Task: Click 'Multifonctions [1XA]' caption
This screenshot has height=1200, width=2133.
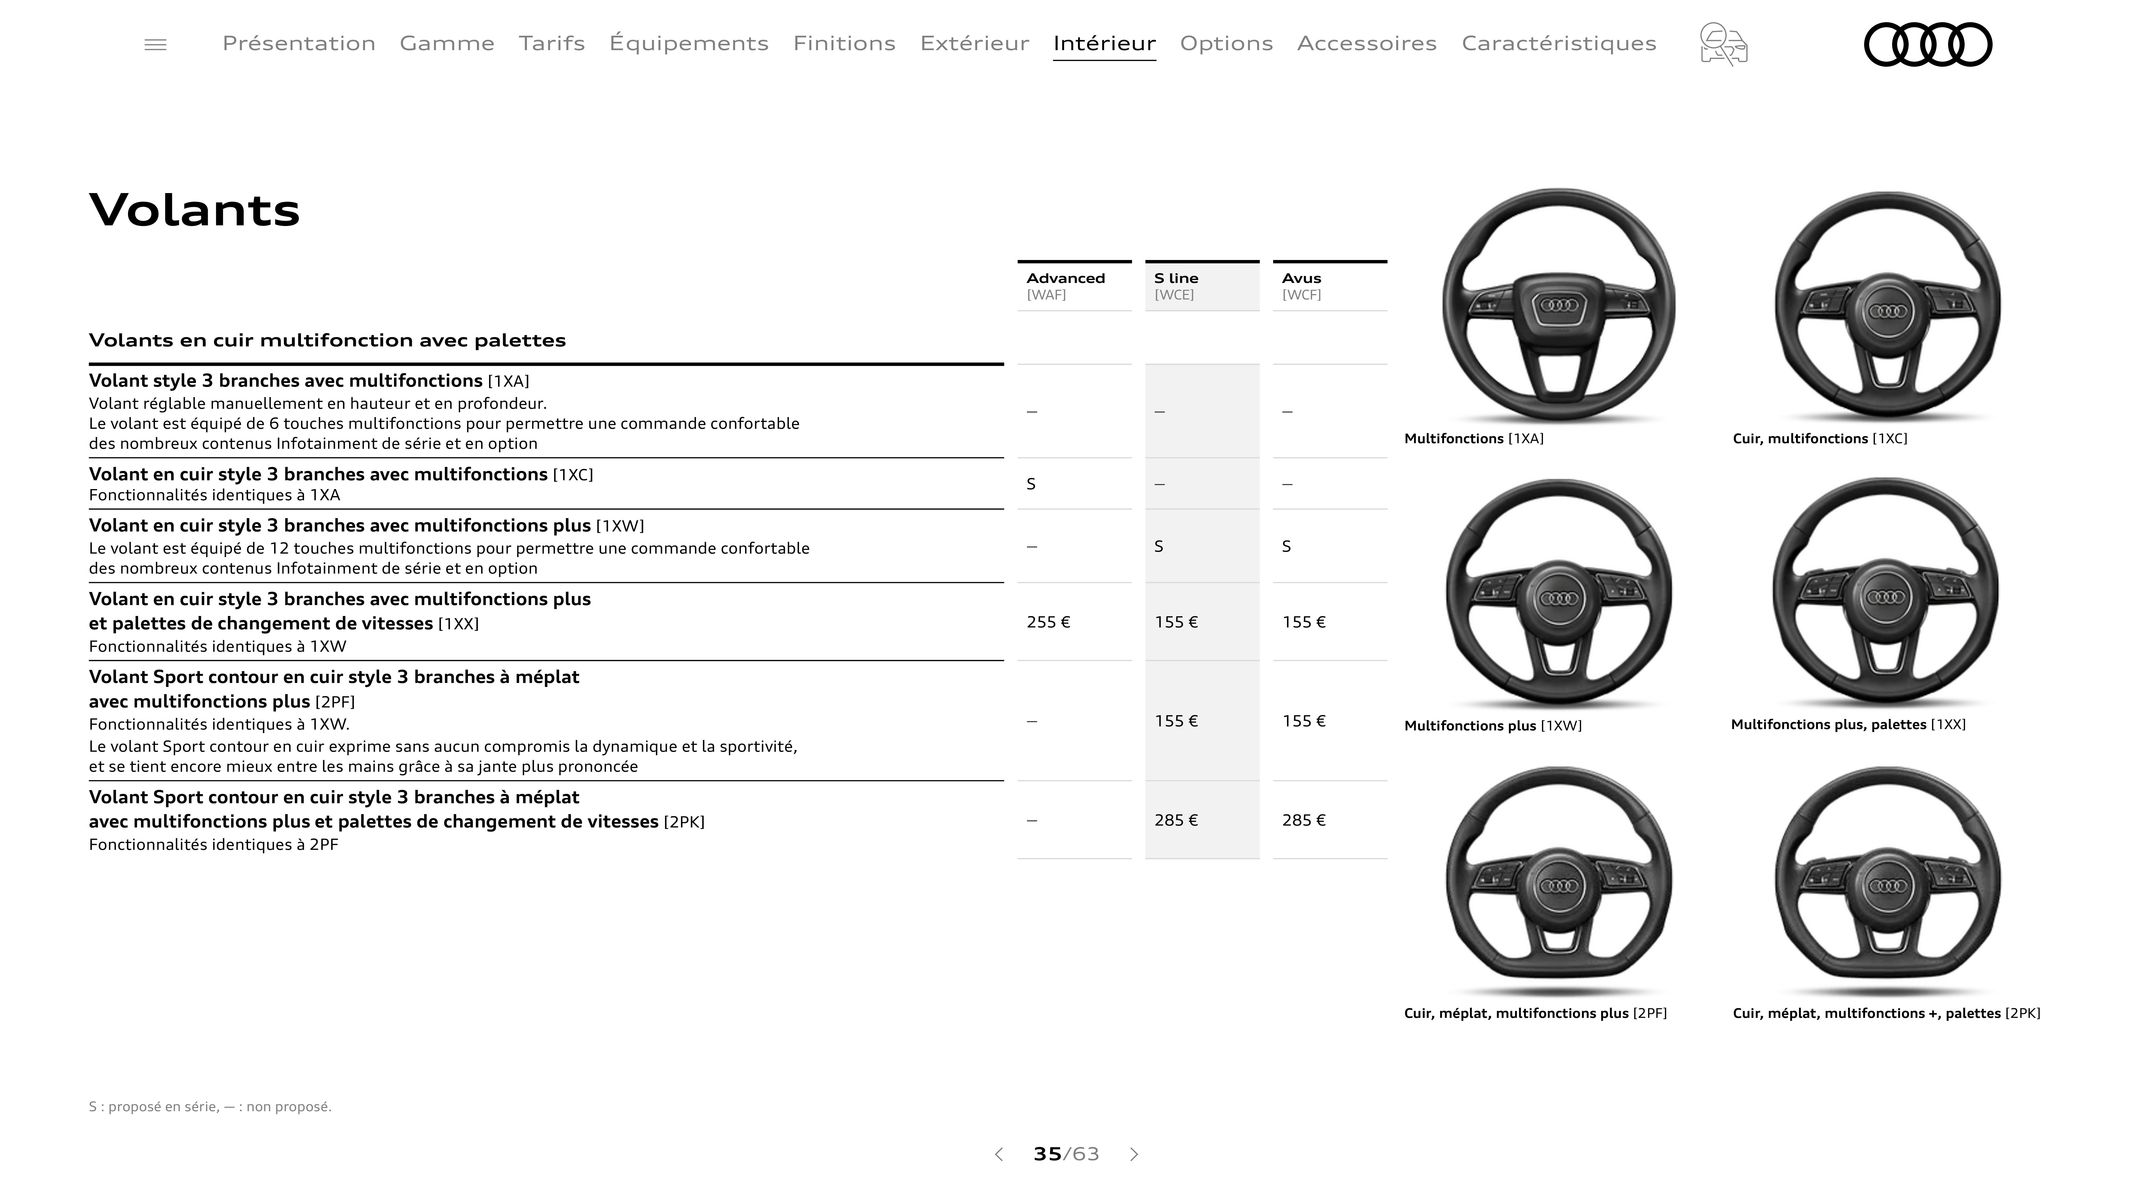Action: [x=1474, y=439]
